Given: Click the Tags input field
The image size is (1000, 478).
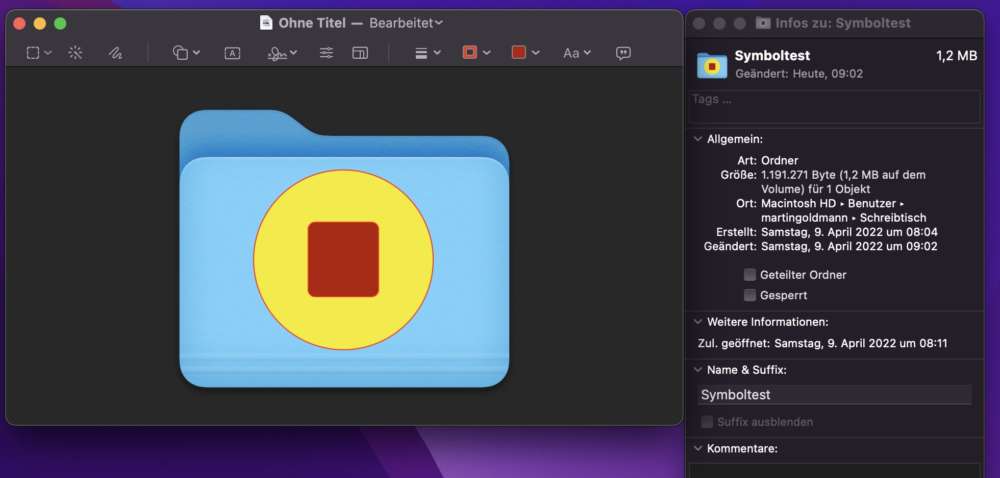Looking at the screenshot, I should coord(835,106).
